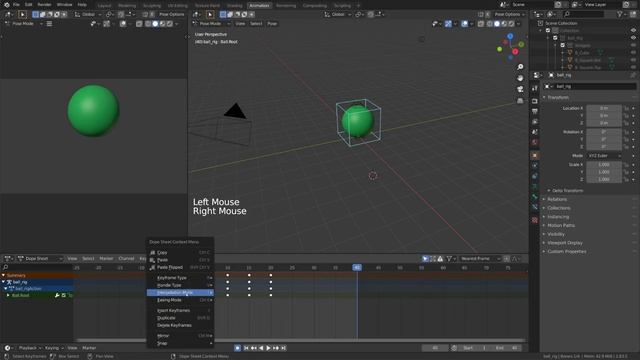Jump to the next keyframe
This screenshot has height=360, width=640.
[276, 348]
